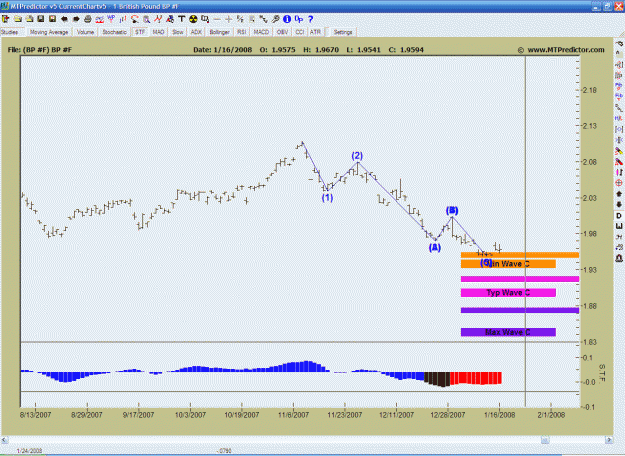The width and height of the screenshot is (625, 456).
Task: Click the first toolbar icon for a new chart
Action: click(6, 19)
